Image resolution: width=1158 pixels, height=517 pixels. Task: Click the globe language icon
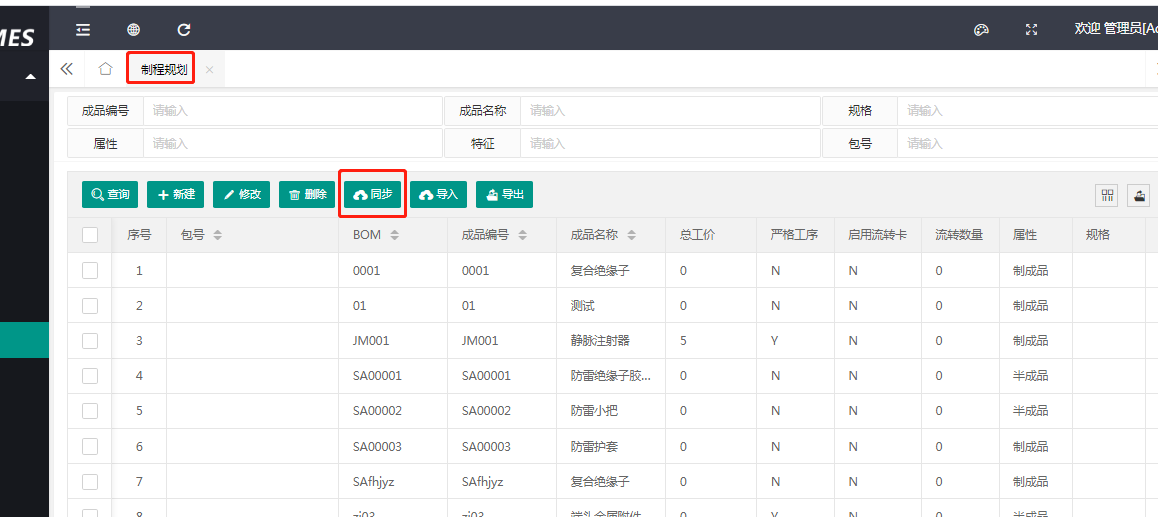tap(133, 30)
